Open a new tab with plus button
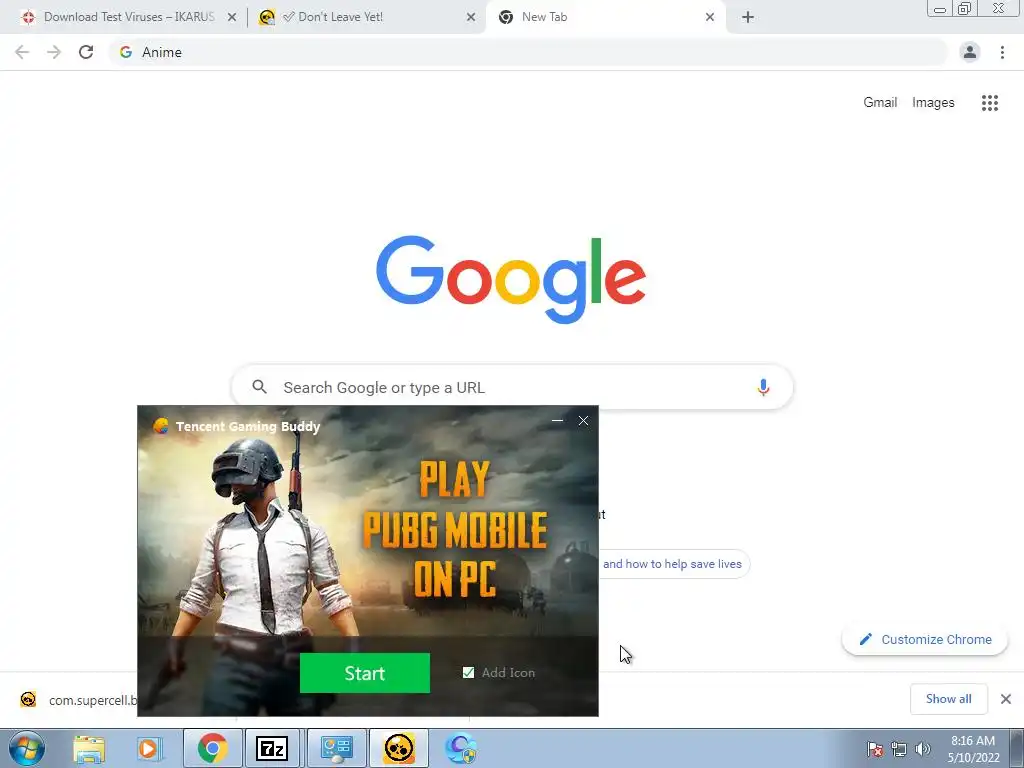 pos(748,17)
